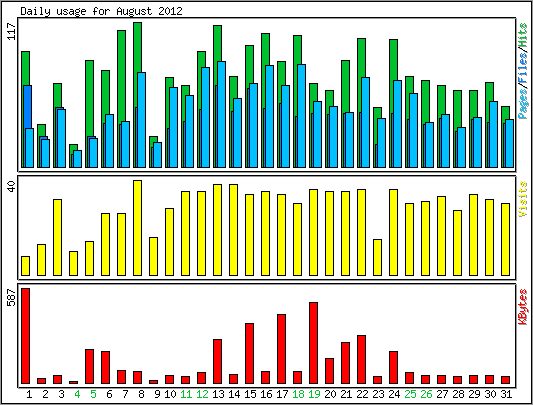Click the cyan "Pages" legend word
This screenshot has width=533, height=405.
523,103
